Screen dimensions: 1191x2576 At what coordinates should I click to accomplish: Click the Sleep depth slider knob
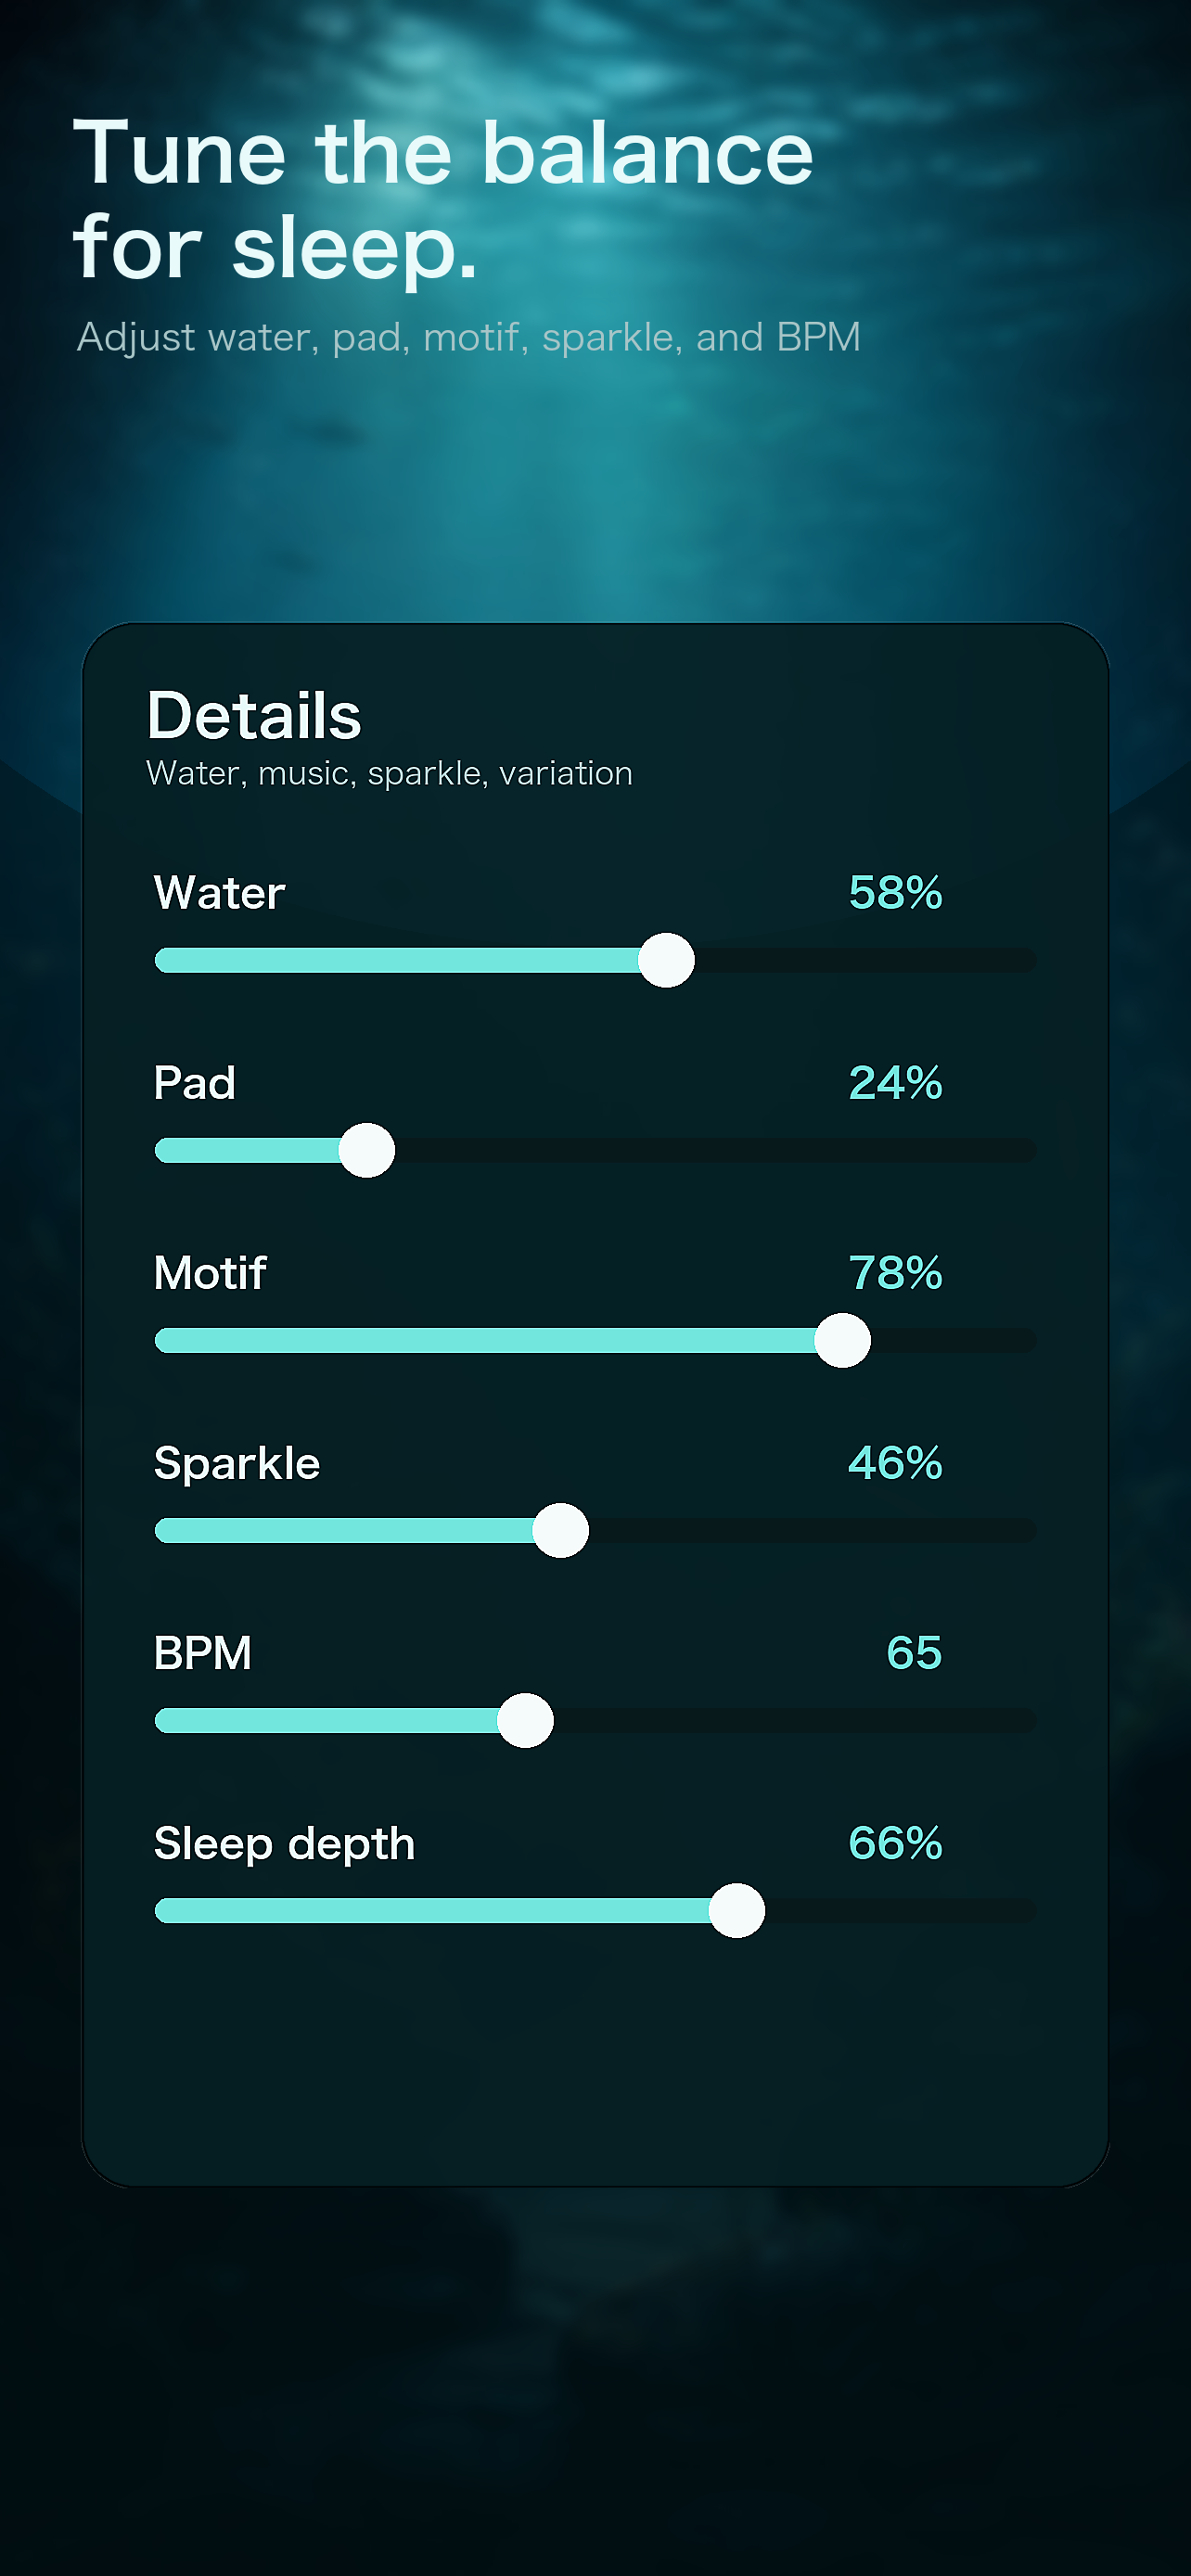click(737, 1910)
